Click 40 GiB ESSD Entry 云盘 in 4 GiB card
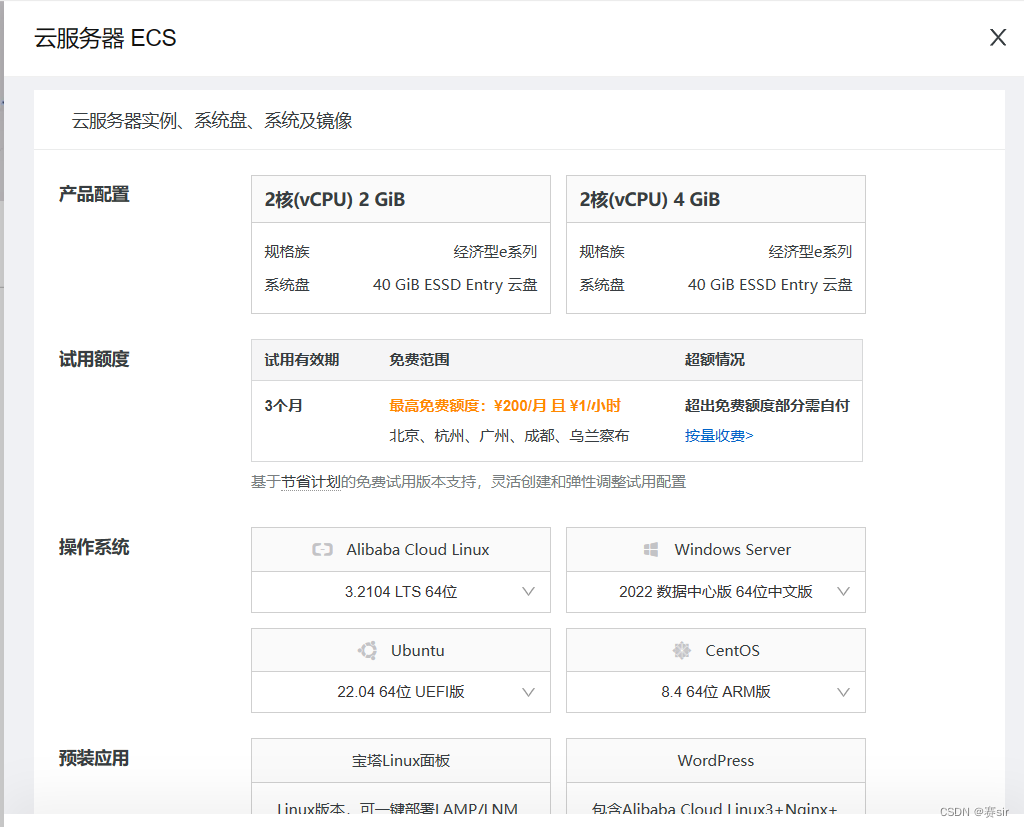Screen dimensions: 1024x827 (x=770, y=285)
